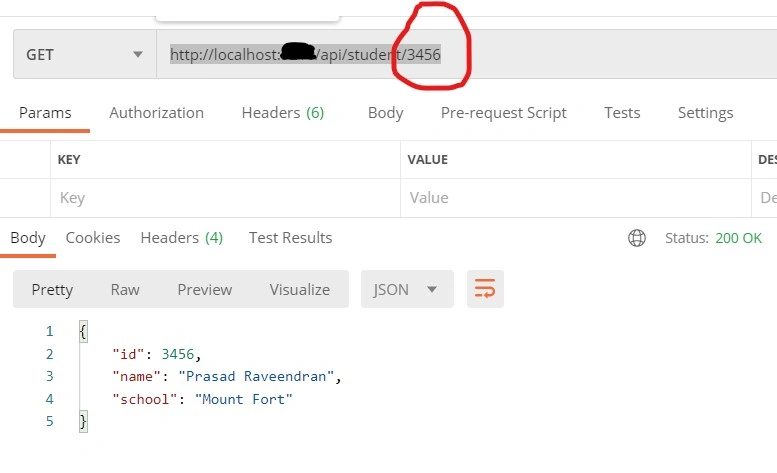The height and width of the screenshot is (473, 777).
Task: Select the Raw view button
Action: click(125, 289)
